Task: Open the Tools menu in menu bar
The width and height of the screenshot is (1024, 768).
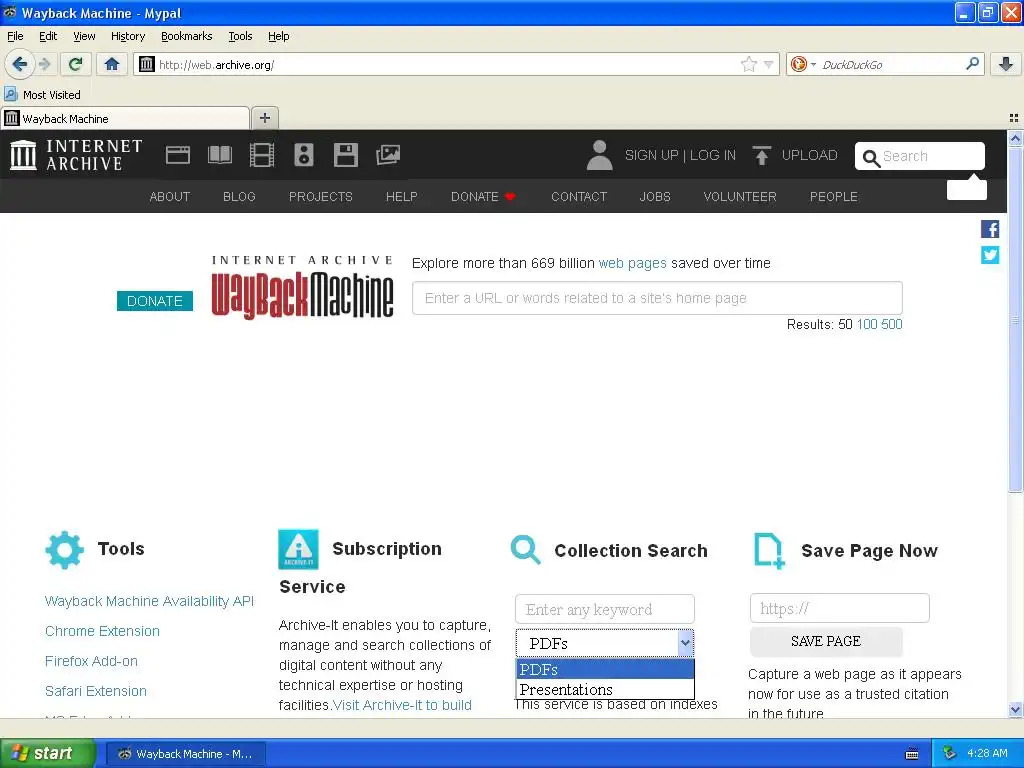Action: click(240, 36)
